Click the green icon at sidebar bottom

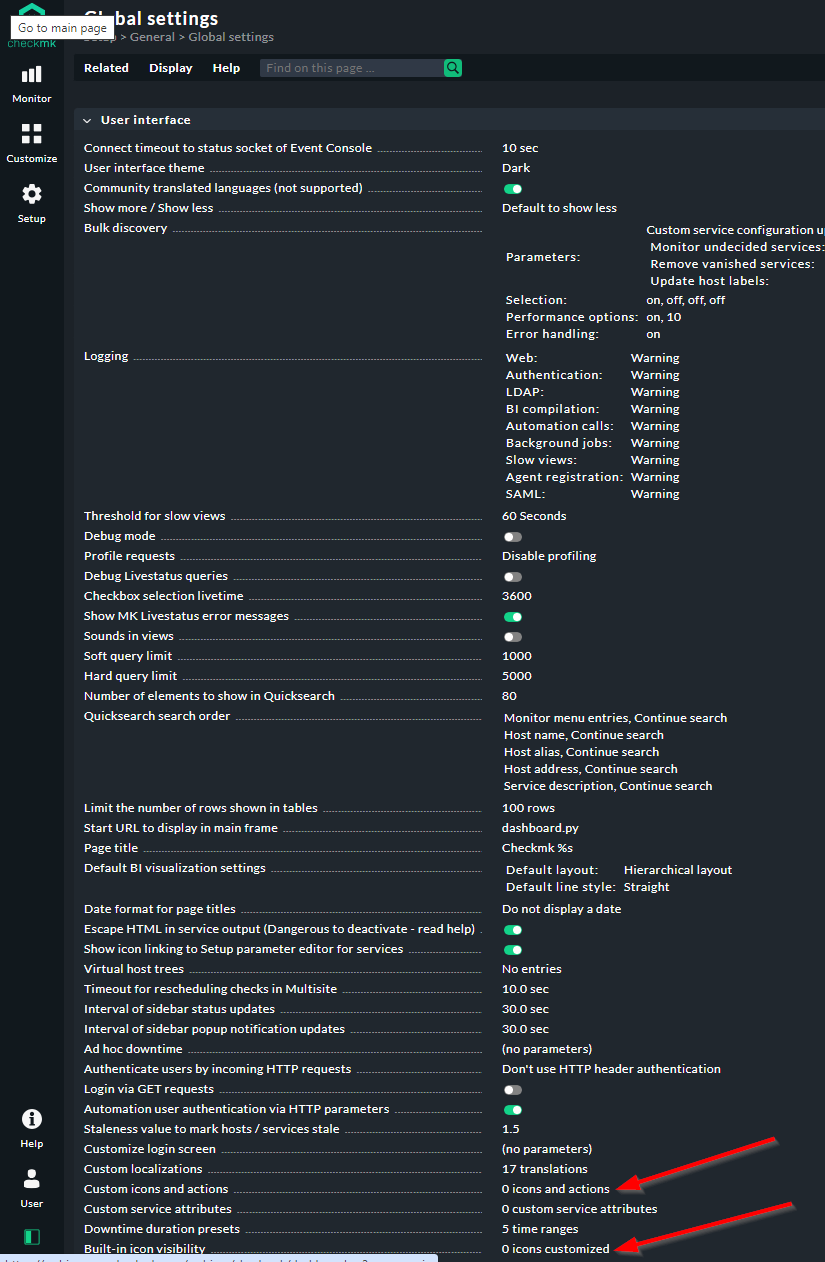pos(31,1237)
